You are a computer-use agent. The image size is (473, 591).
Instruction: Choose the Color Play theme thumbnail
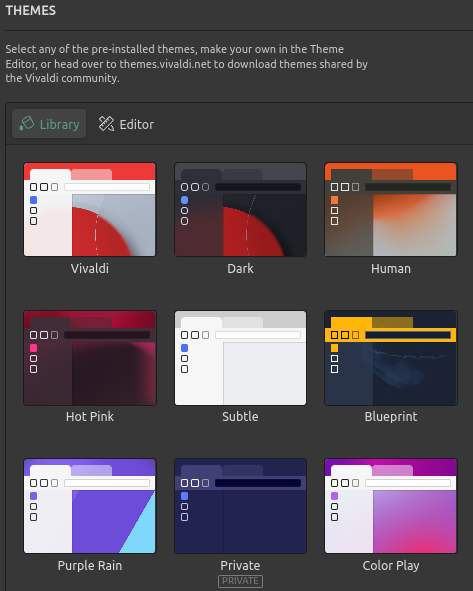(391, 506)
